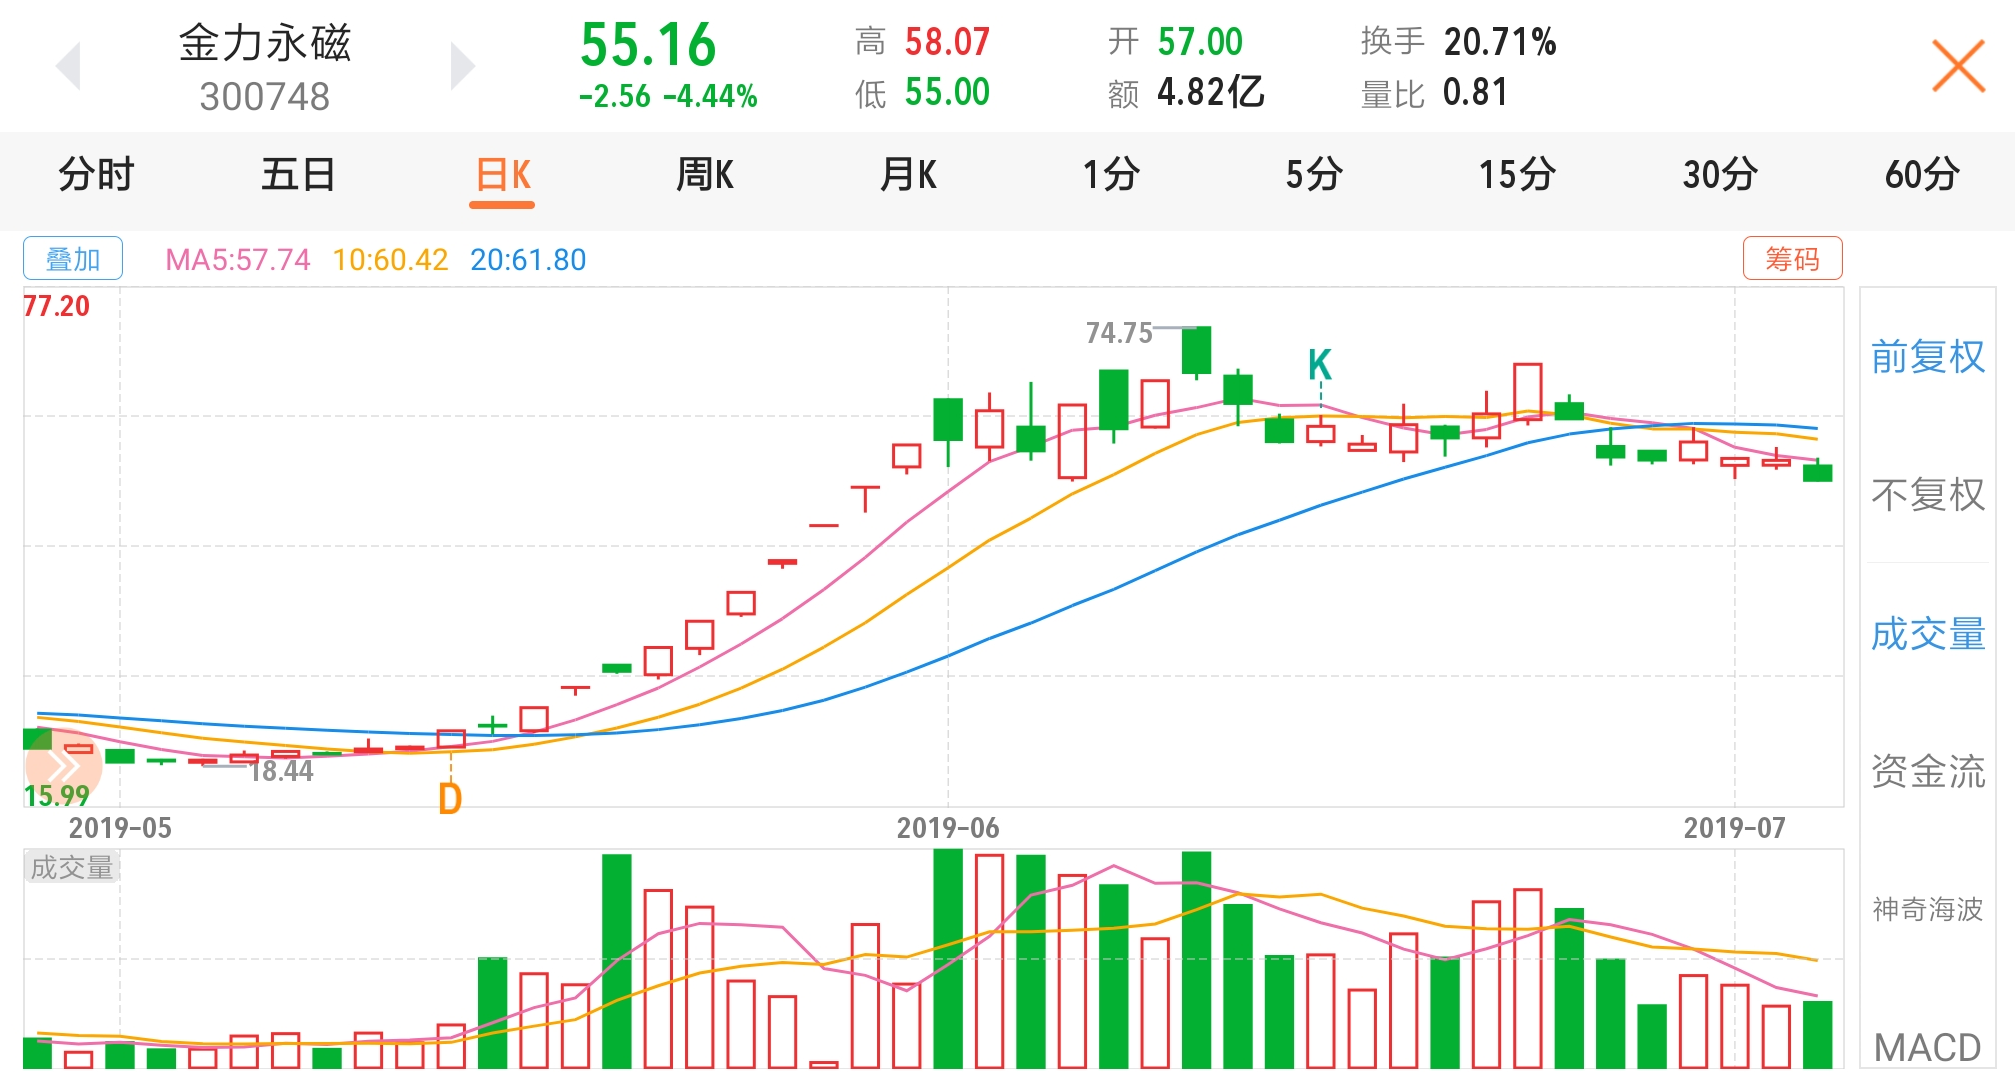Go to previous stock with left arrow
The height and width of the screenshot is (1080, 2015).
coord(68,67)
